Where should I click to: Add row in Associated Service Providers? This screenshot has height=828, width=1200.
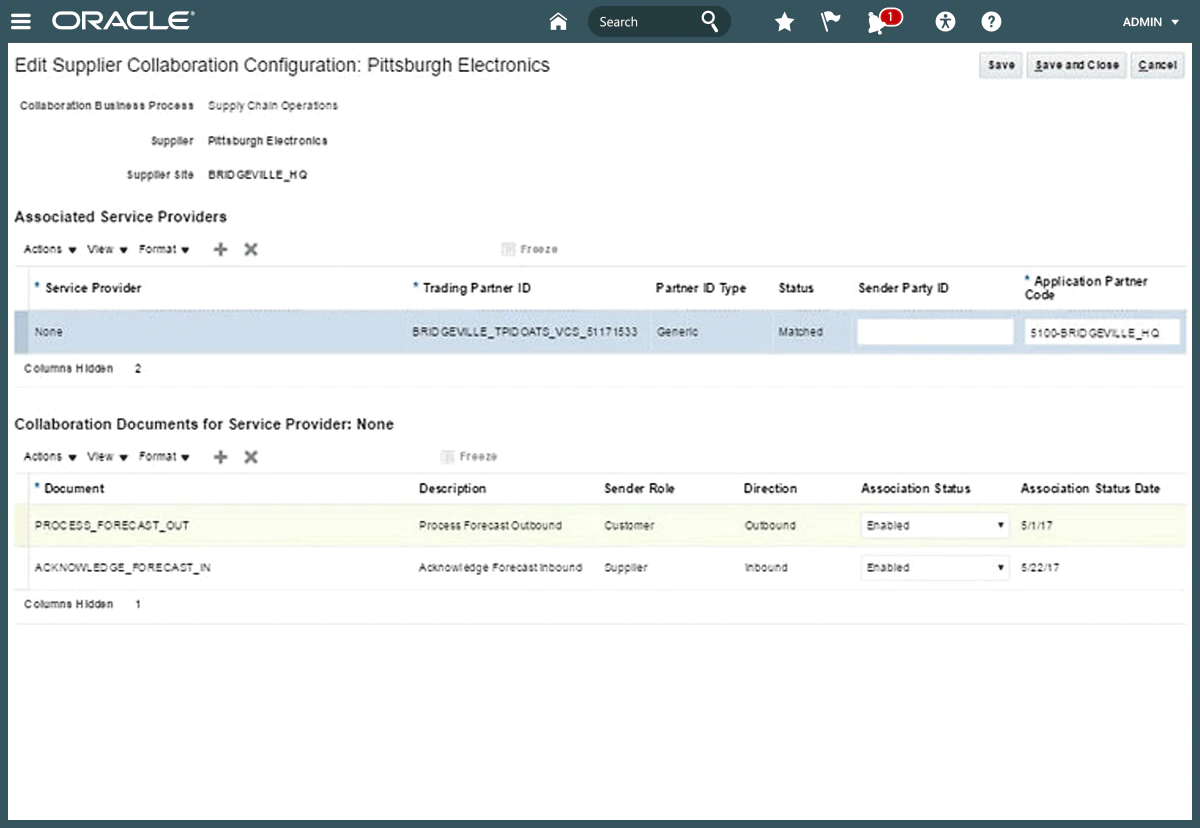tap(221, 250)
